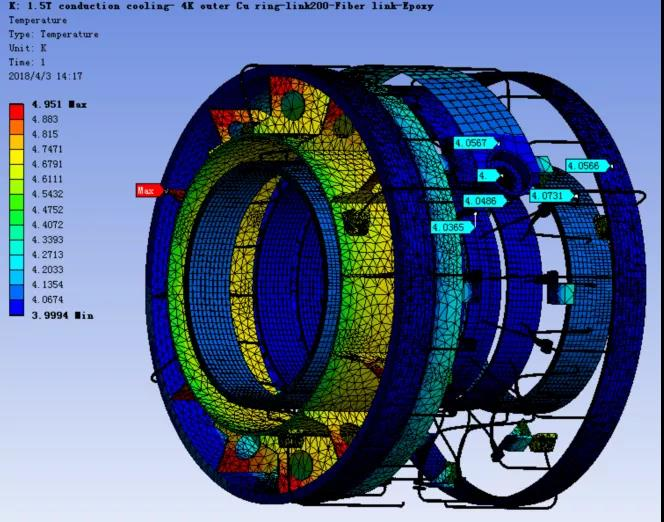Select the 4.0568 temperature probe label
The height and width of the screenshot is (522, 664).
pyautogui.click(x=587, y=166)
